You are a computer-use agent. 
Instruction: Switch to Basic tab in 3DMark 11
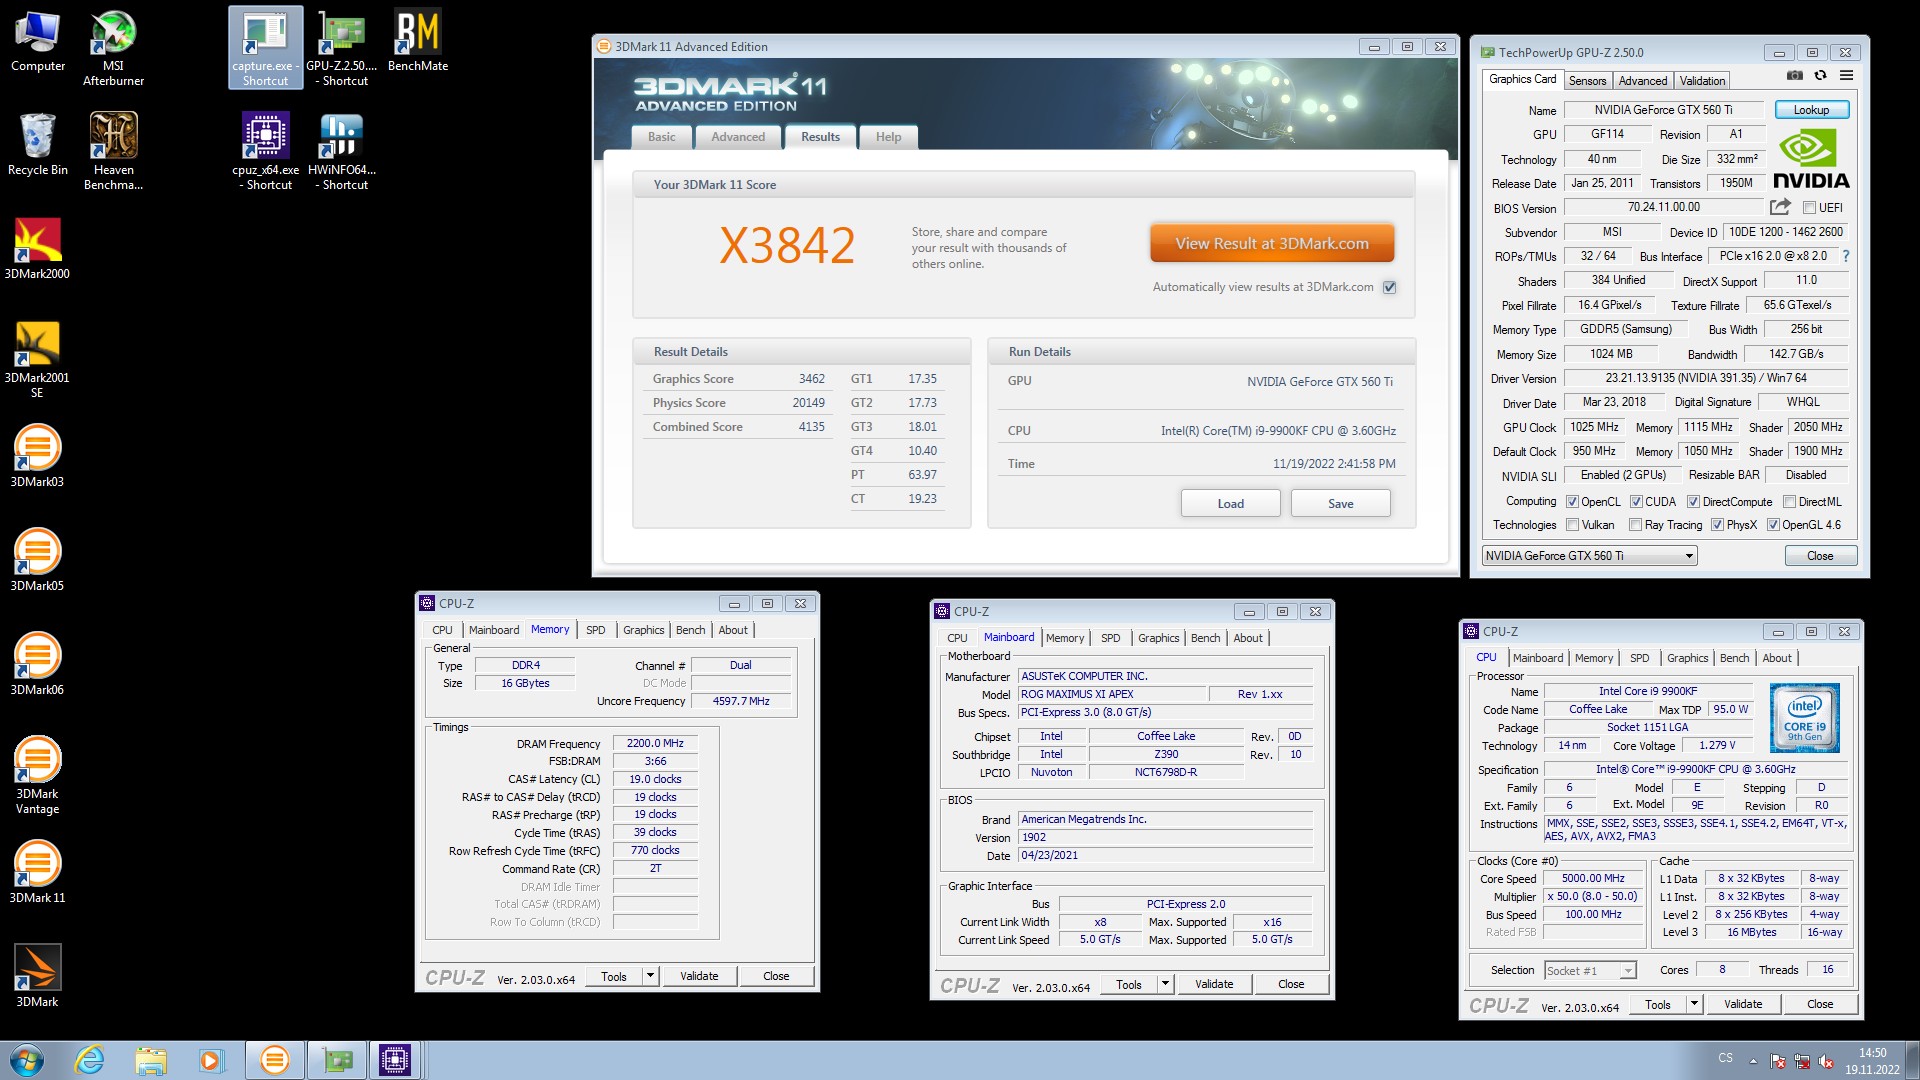pos(661,137)
